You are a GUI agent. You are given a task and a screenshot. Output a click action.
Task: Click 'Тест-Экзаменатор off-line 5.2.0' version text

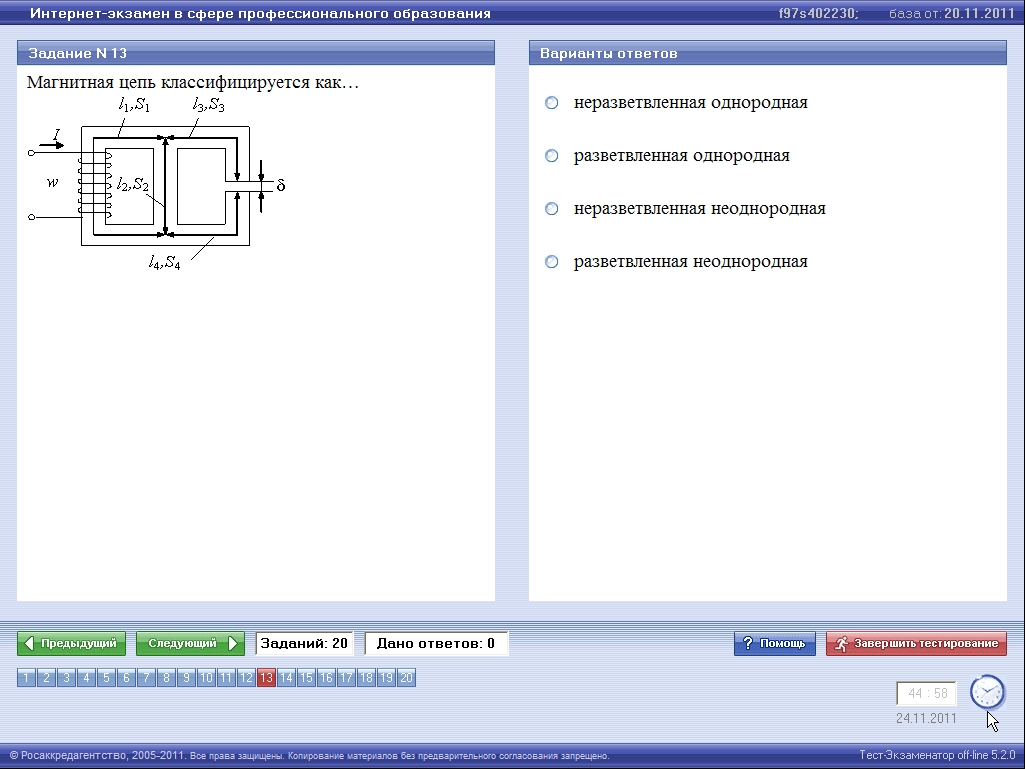(x=937, y=755)
